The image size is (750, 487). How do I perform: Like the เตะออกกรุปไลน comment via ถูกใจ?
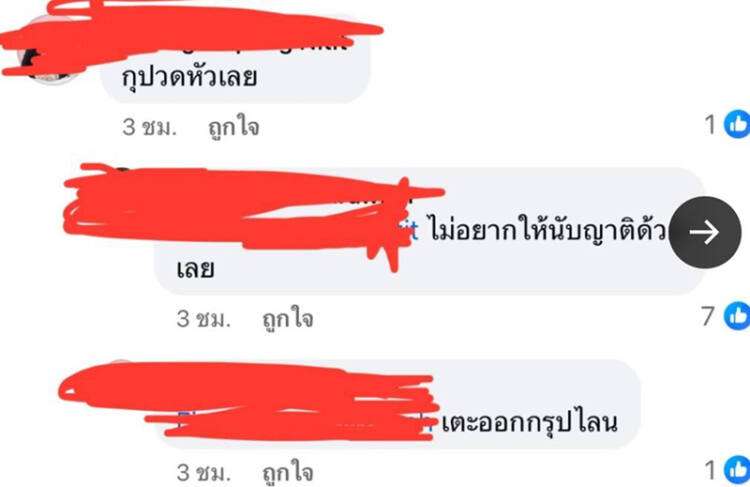[288, 472]
